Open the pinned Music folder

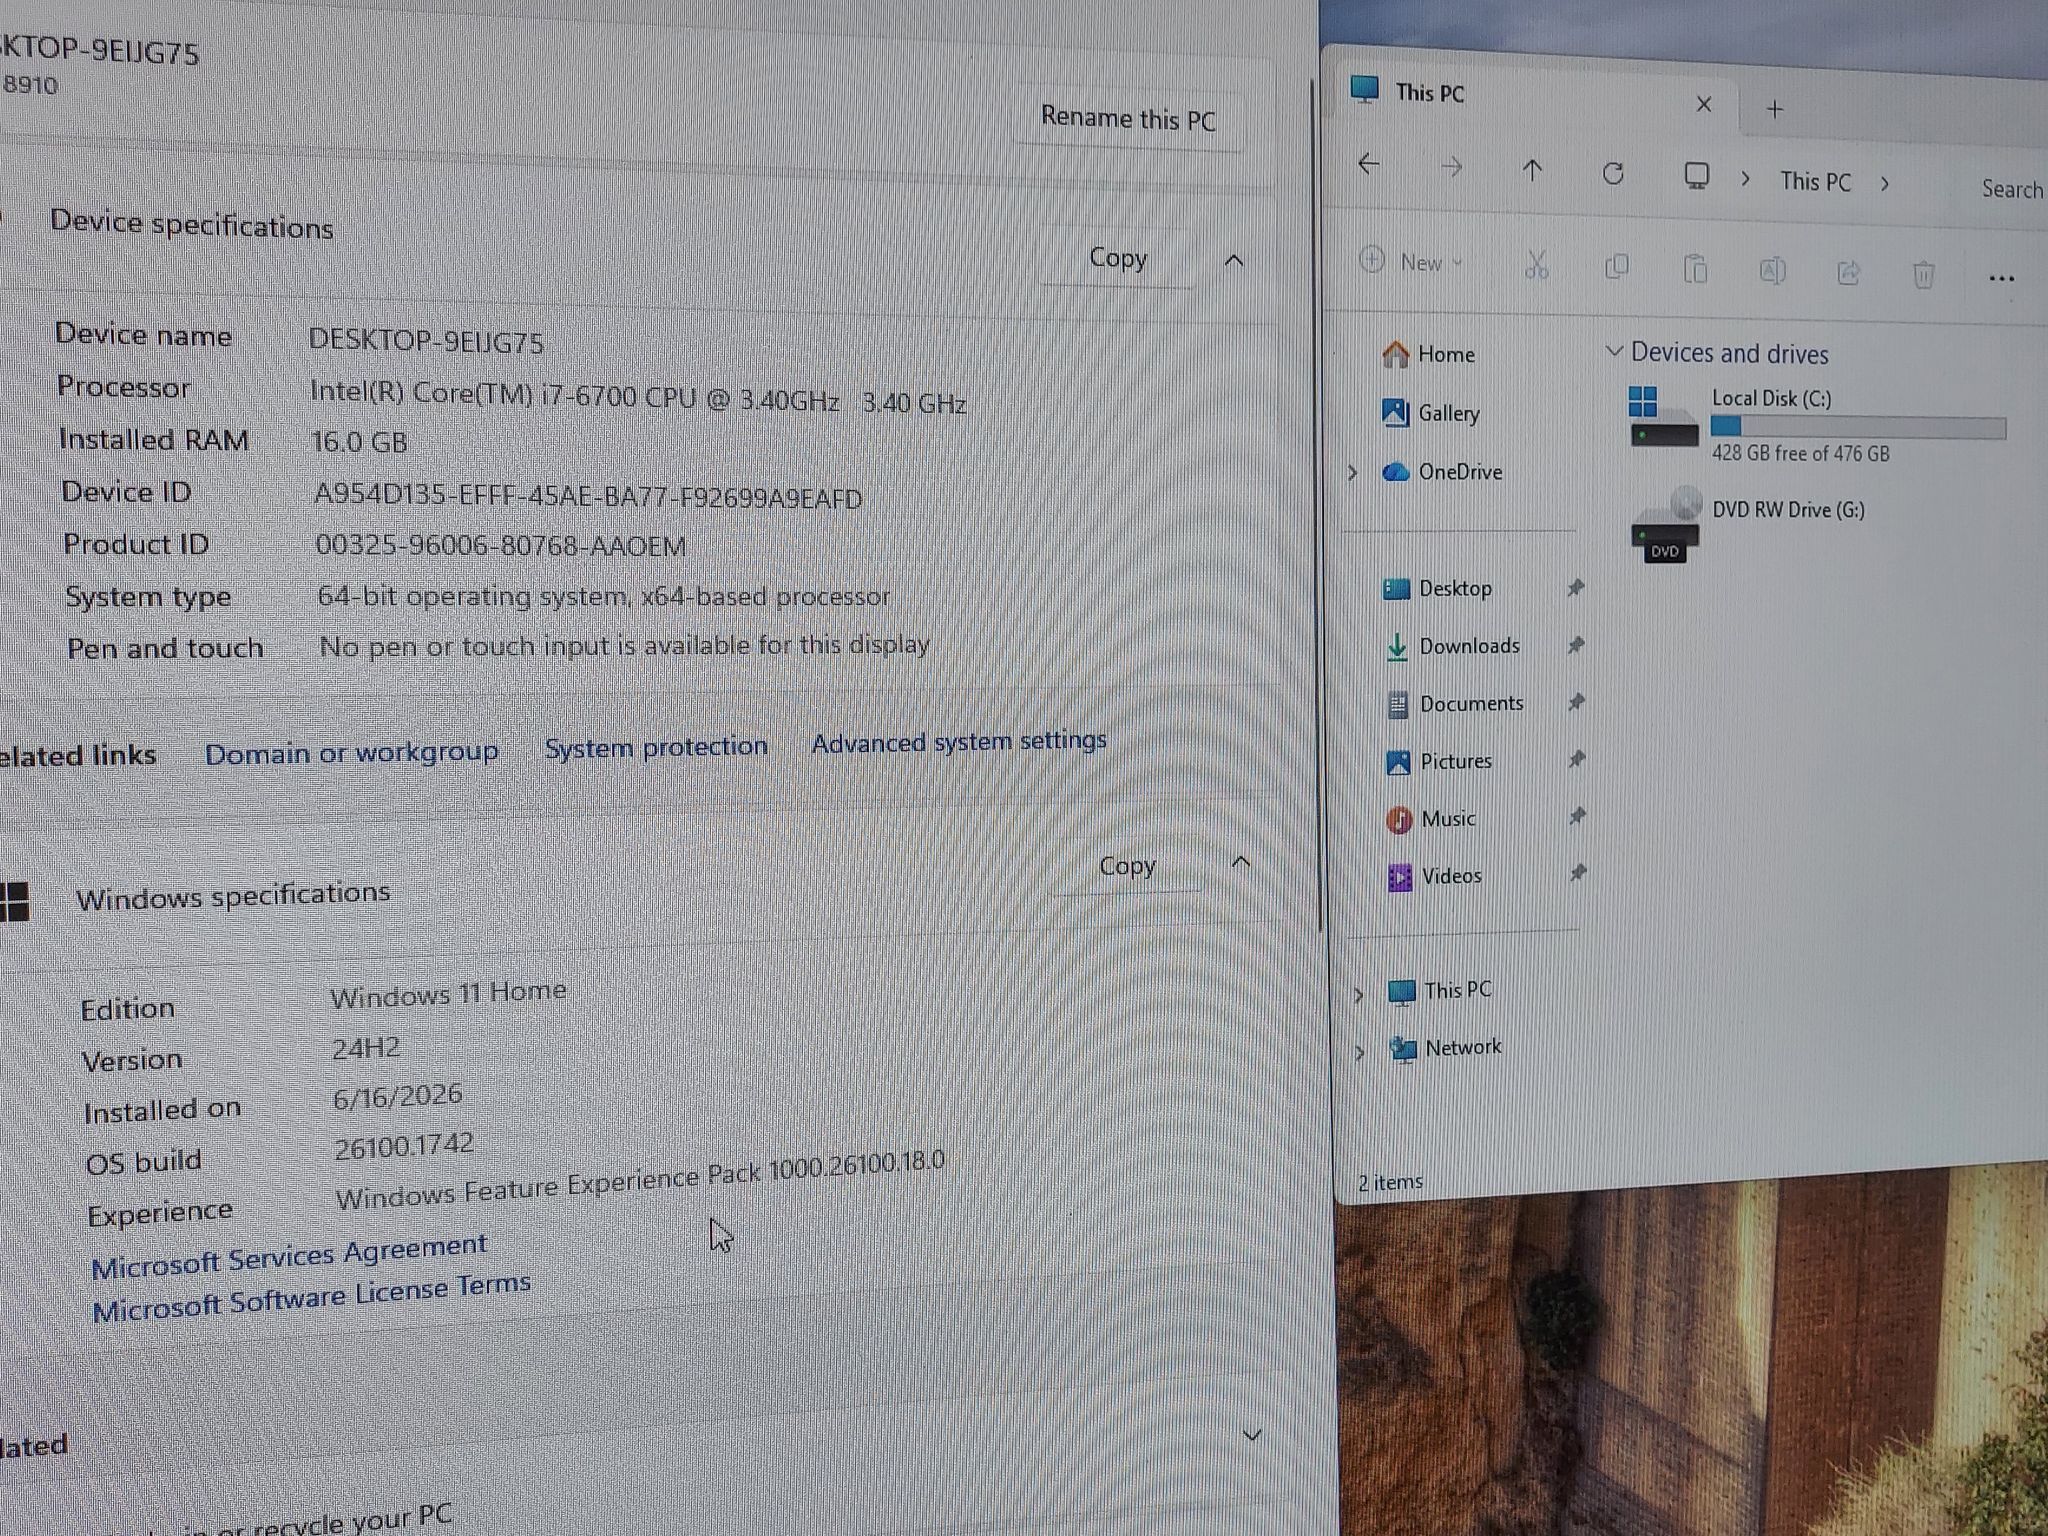click(x=1431, y=819)
